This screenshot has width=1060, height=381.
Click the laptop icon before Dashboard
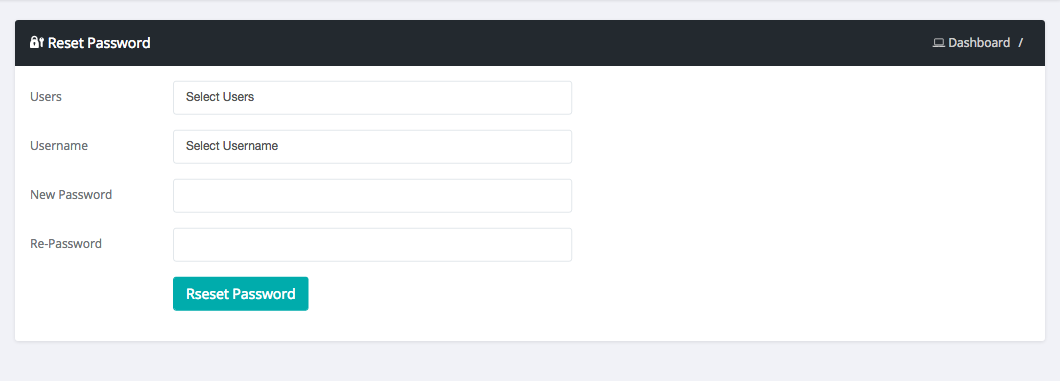coord(938,43)
